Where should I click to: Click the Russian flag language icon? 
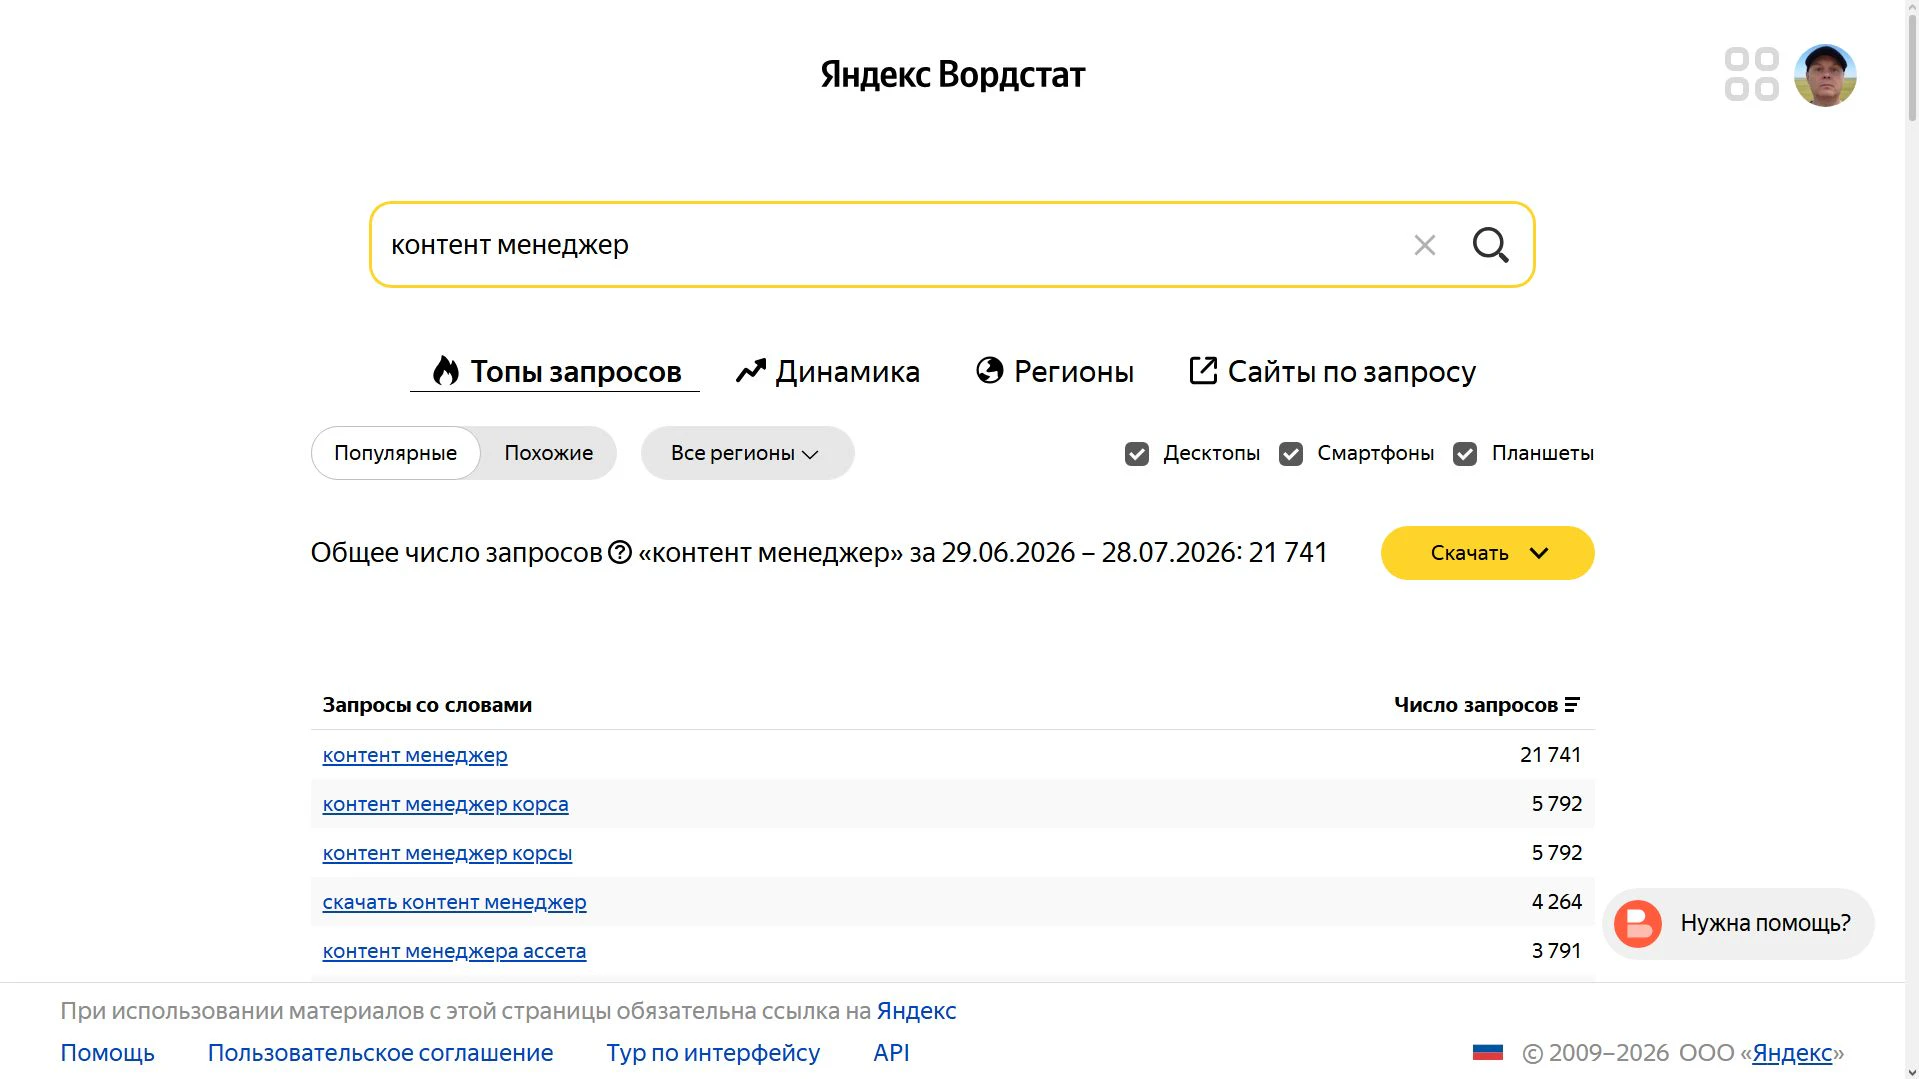(x=1488, y=1052)
